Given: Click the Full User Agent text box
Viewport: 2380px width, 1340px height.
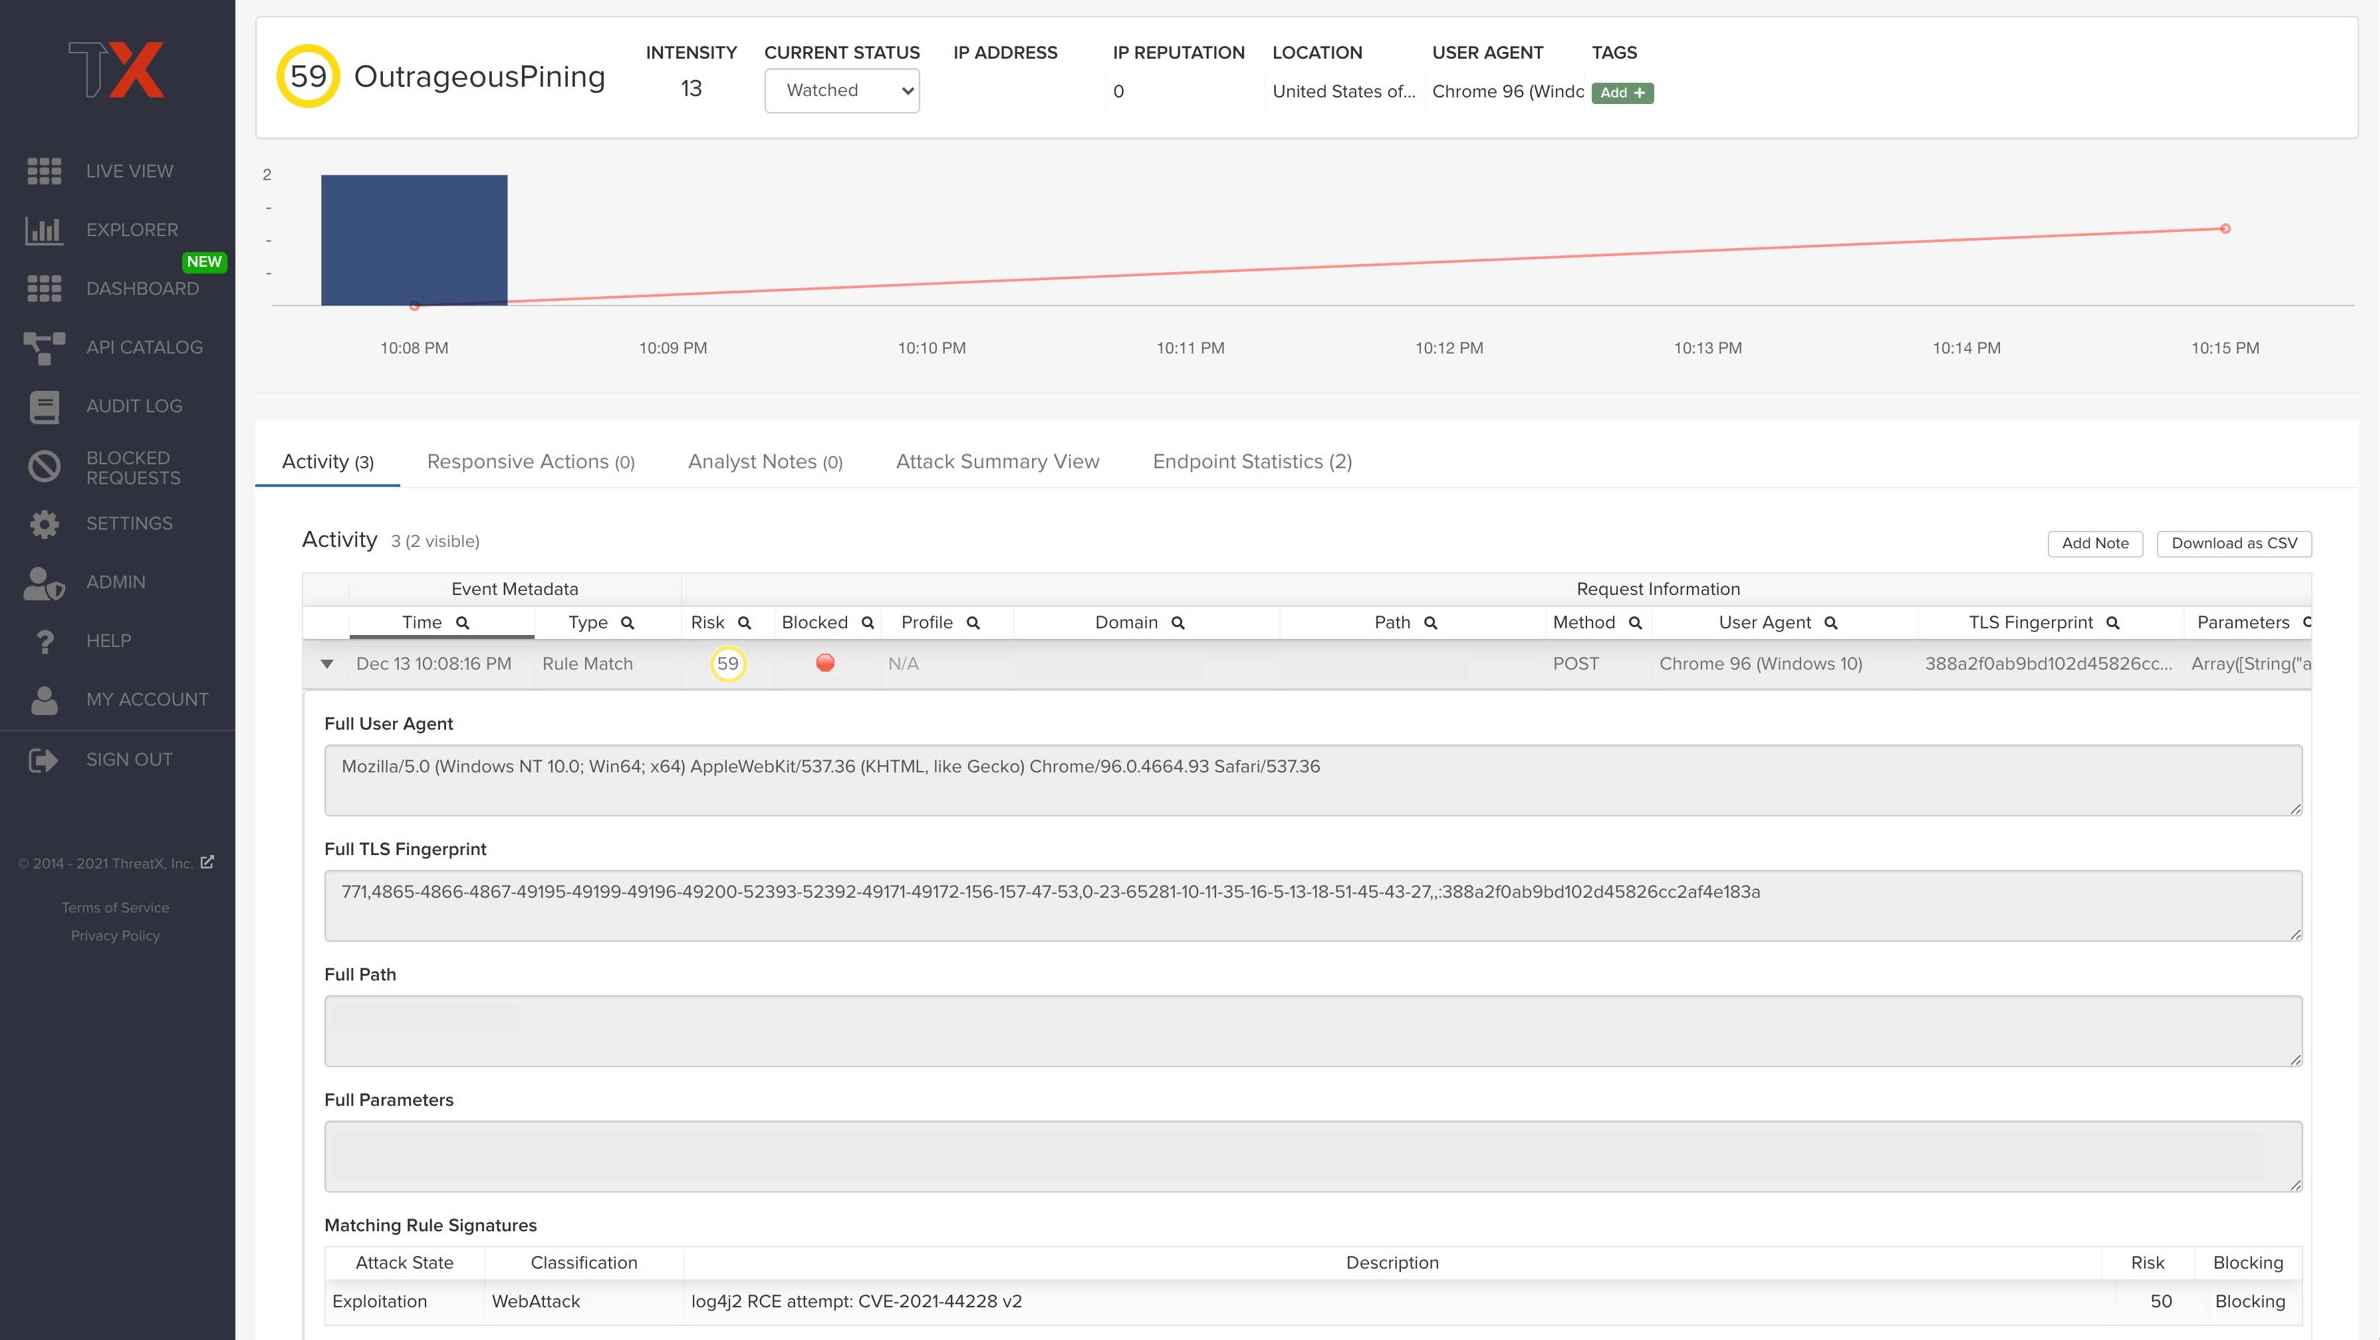Looking at the screenshot, I should 1313,780.
